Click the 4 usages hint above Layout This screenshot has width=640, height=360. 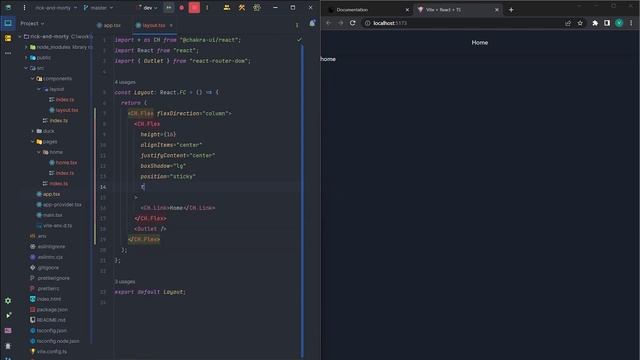coord(125,82)
